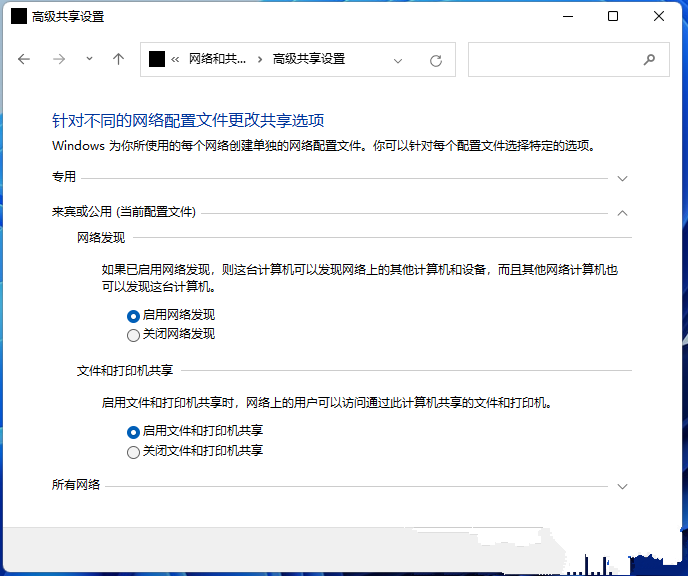The height and width of the screenshot is (576, 688).
Task: Click the search input box
Action: pyautogui.click(x=569, y=59)
